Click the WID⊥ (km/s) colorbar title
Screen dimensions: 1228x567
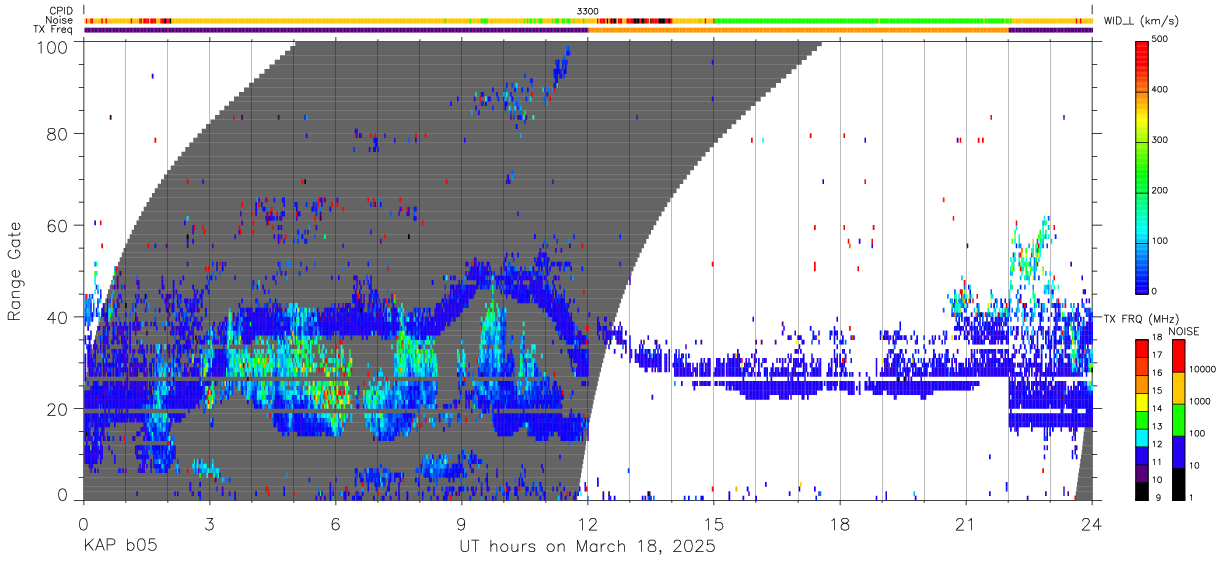click(x=1141, y=20)
